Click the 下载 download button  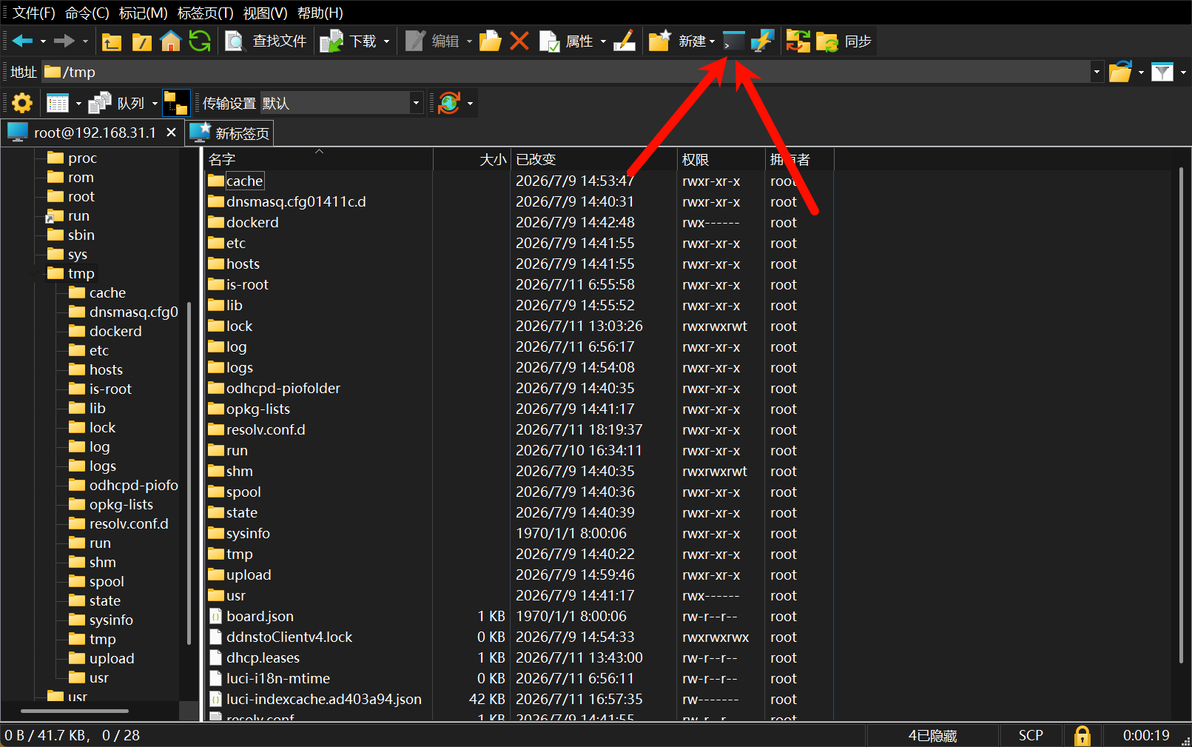point(349,41)
